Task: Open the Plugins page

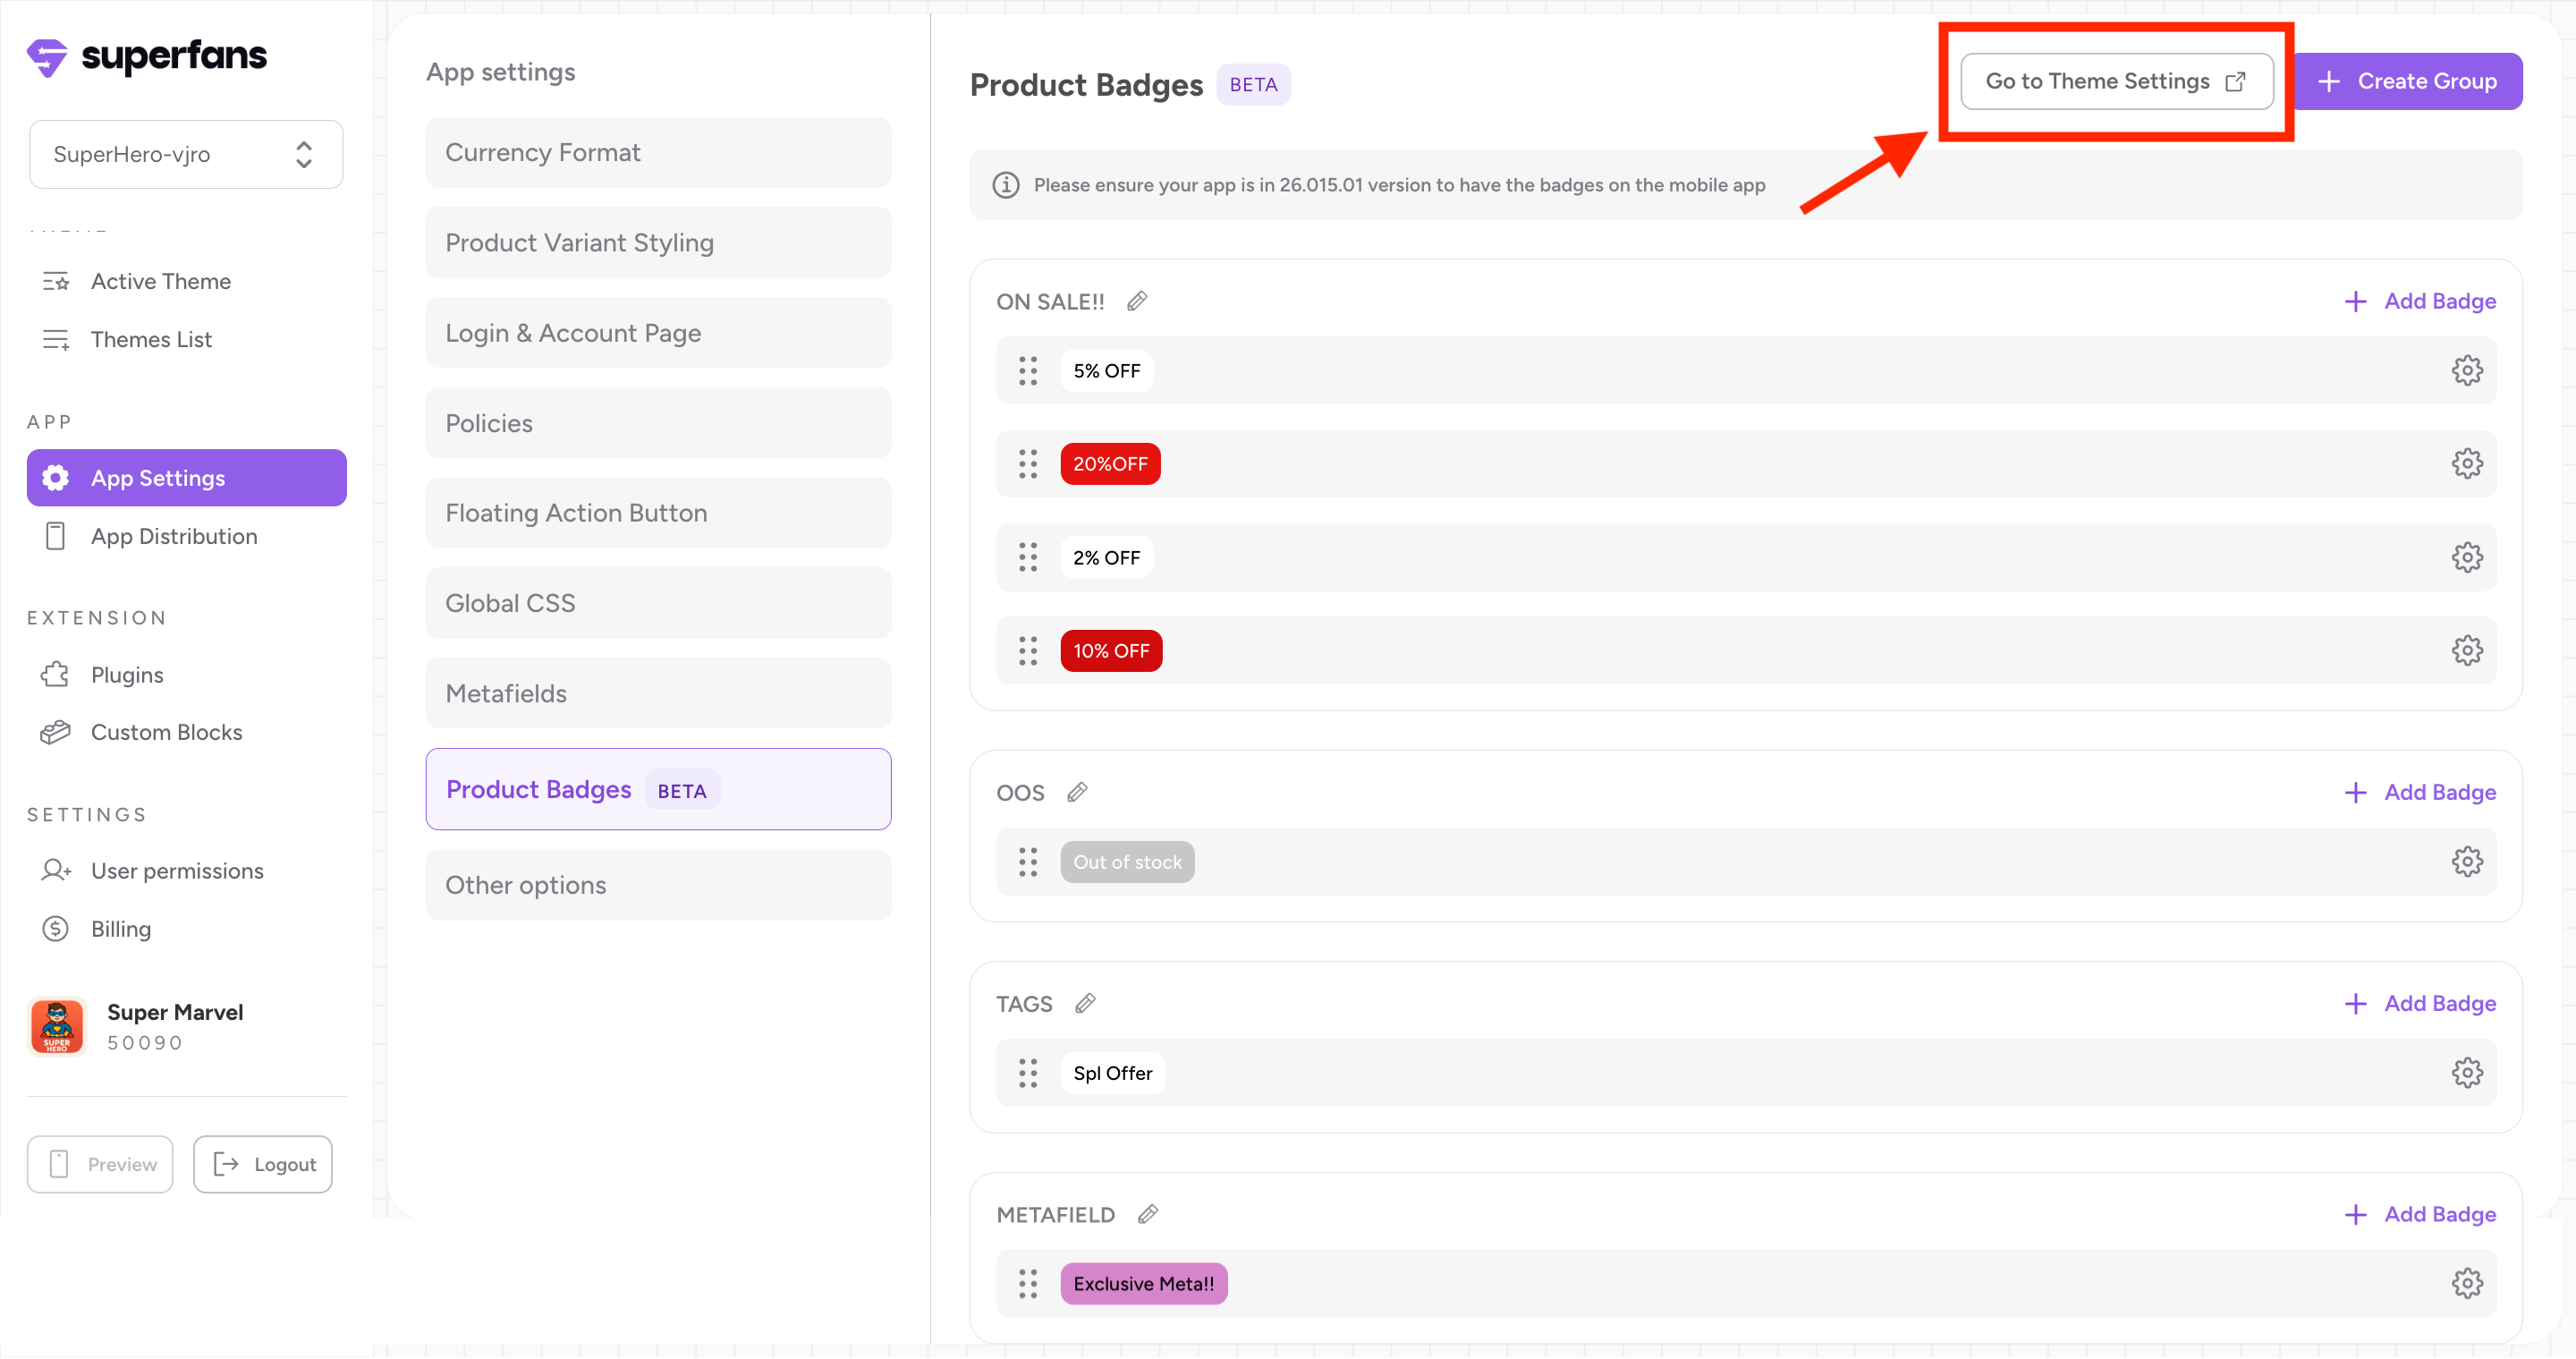Action: tap(127, 675)
